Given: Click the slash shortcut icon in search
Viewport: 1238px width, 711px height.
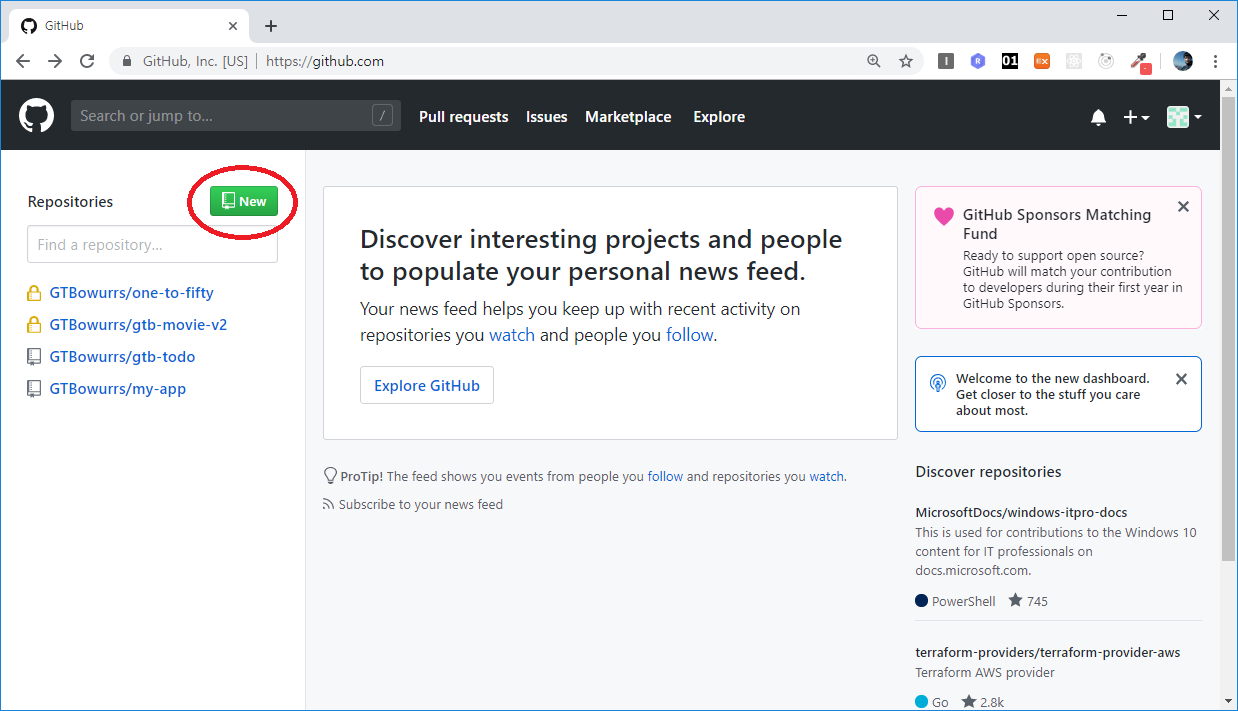Looking at the screenshot, I should point(382,116).
